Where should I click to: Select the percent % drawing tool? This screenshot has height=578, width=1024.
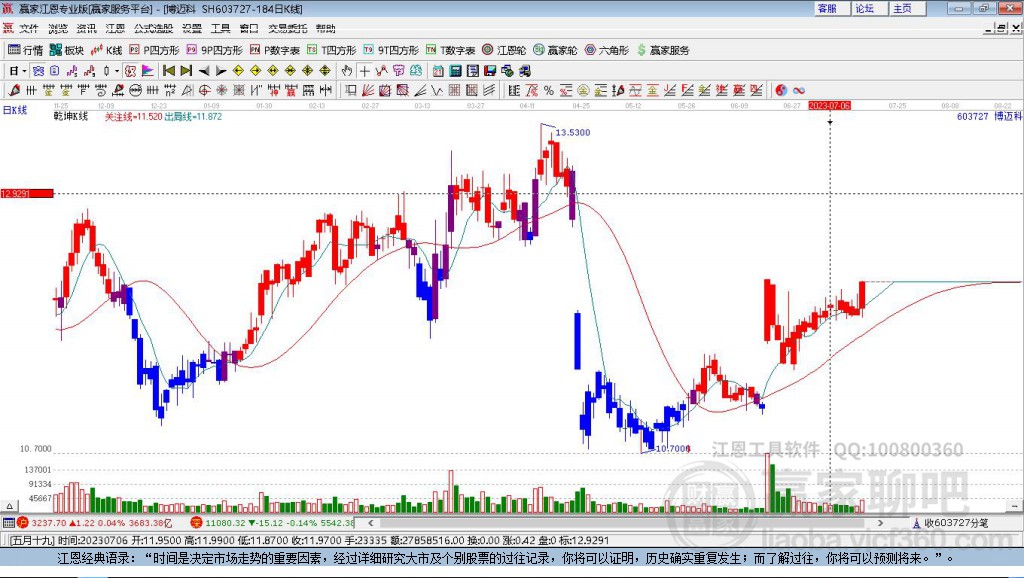click(x=549, y=90)
